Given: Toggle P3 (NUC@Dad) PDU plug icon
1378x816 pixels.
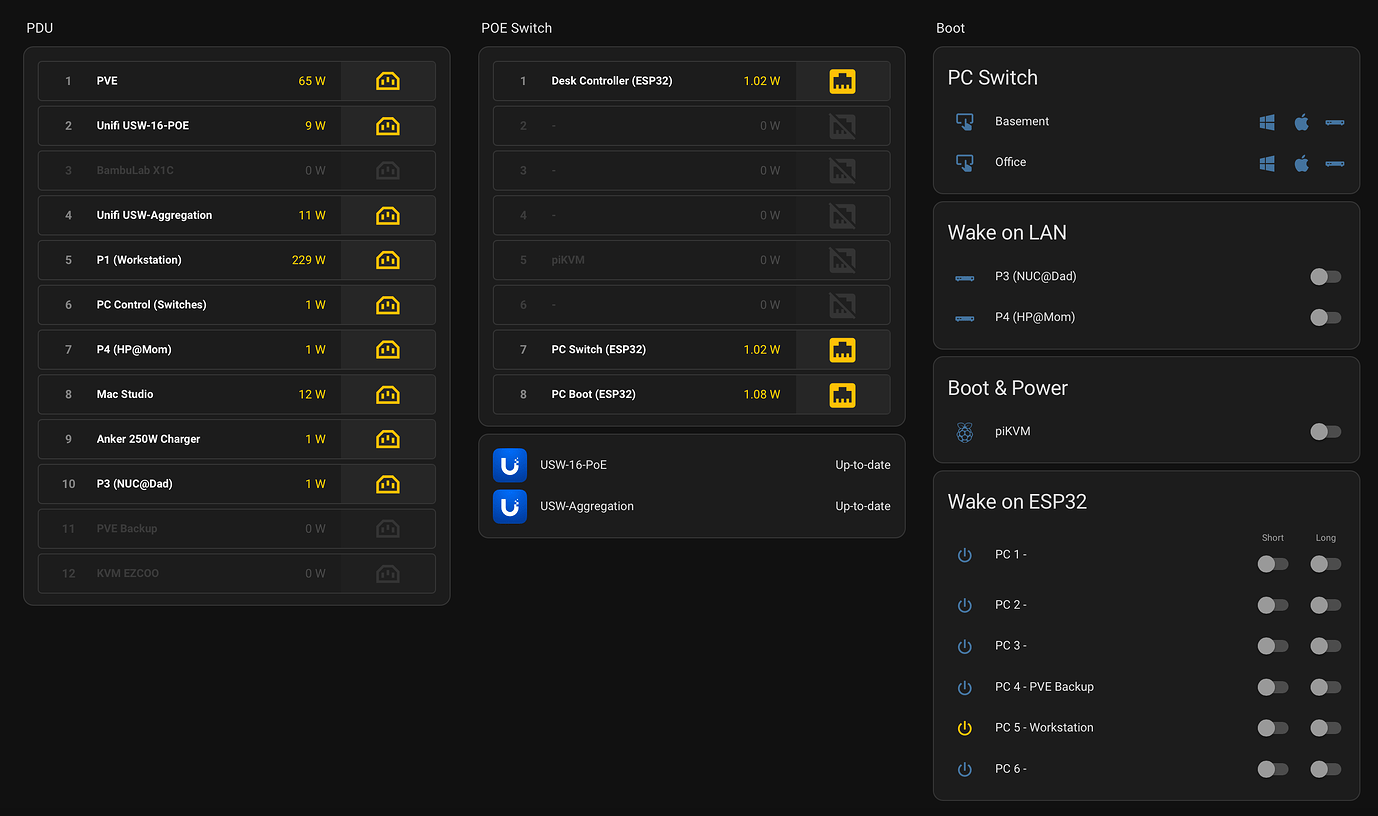Looking at the screenshot, I should tap(388, 484).
